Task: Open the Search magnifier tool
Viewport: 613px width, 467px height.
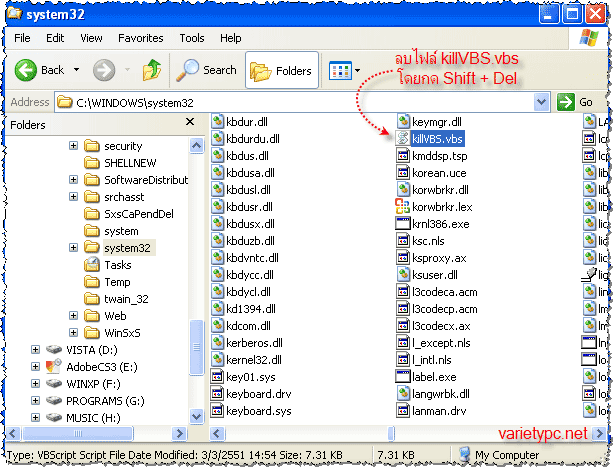Action: coord(189,70)
